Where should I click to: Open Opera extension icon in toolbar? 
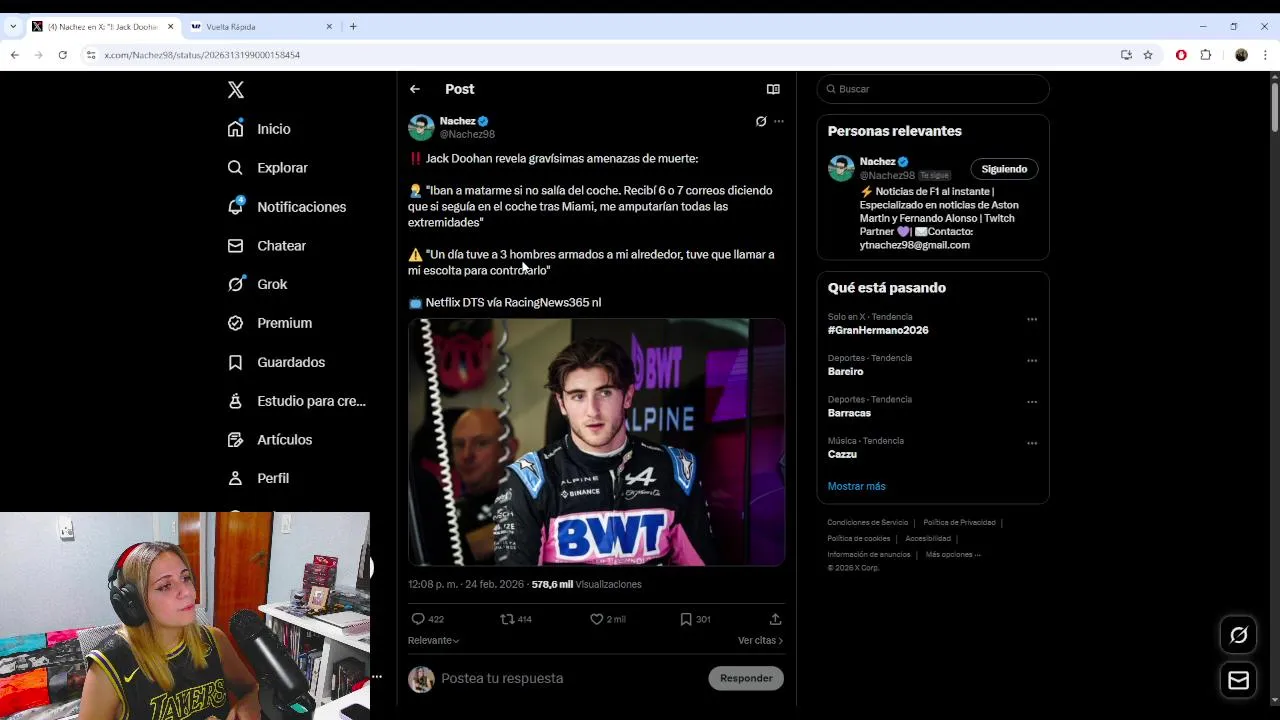pos(1181,55)
